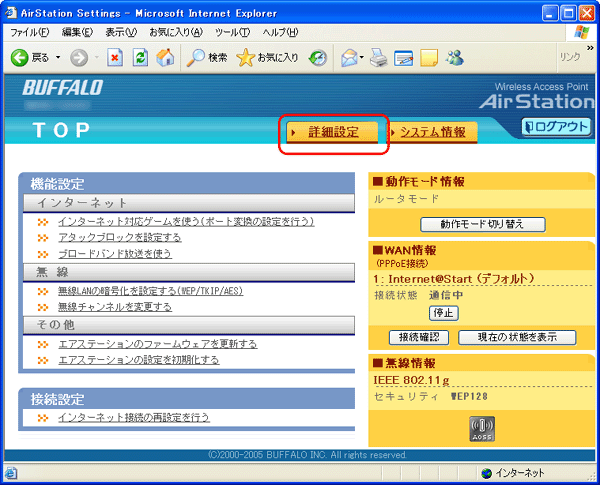
Task: Go to browser Home page icon
Action: (x=165, y=57)
